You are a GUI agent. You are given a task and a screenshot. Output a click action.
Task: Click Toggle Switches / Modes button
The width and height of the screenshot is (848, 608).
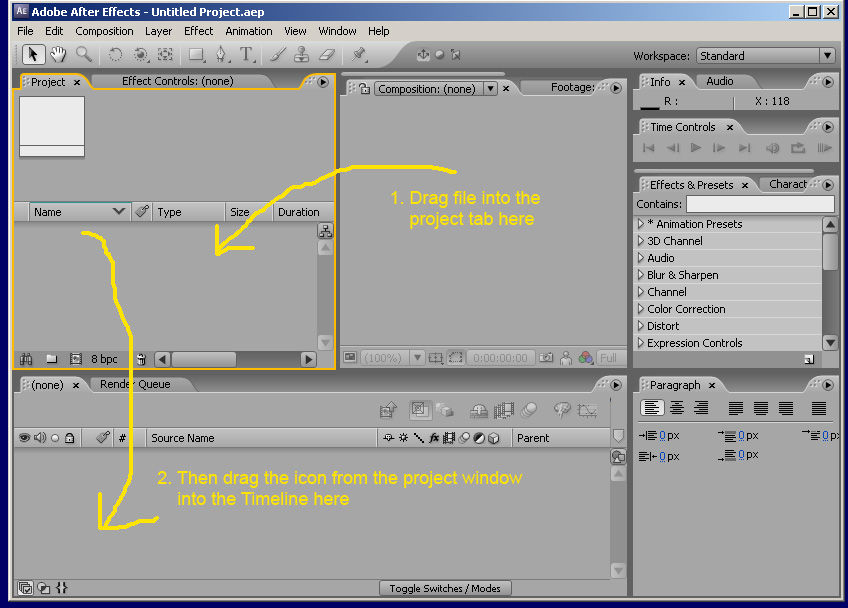tap(445, 588)
